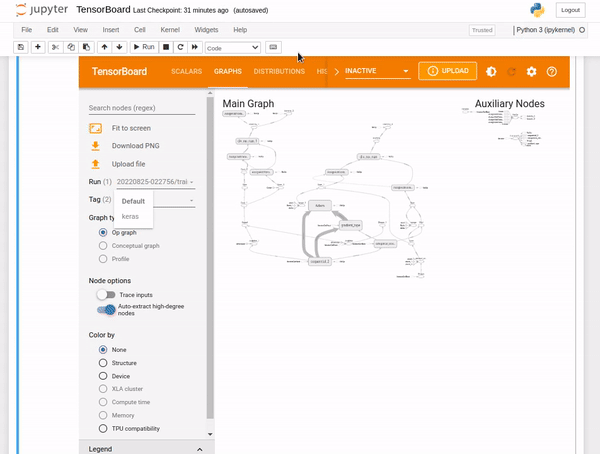Click the Download PNG arrow icon
The image size is (600, 454).
pyautogui.click(x=95, y=146)
